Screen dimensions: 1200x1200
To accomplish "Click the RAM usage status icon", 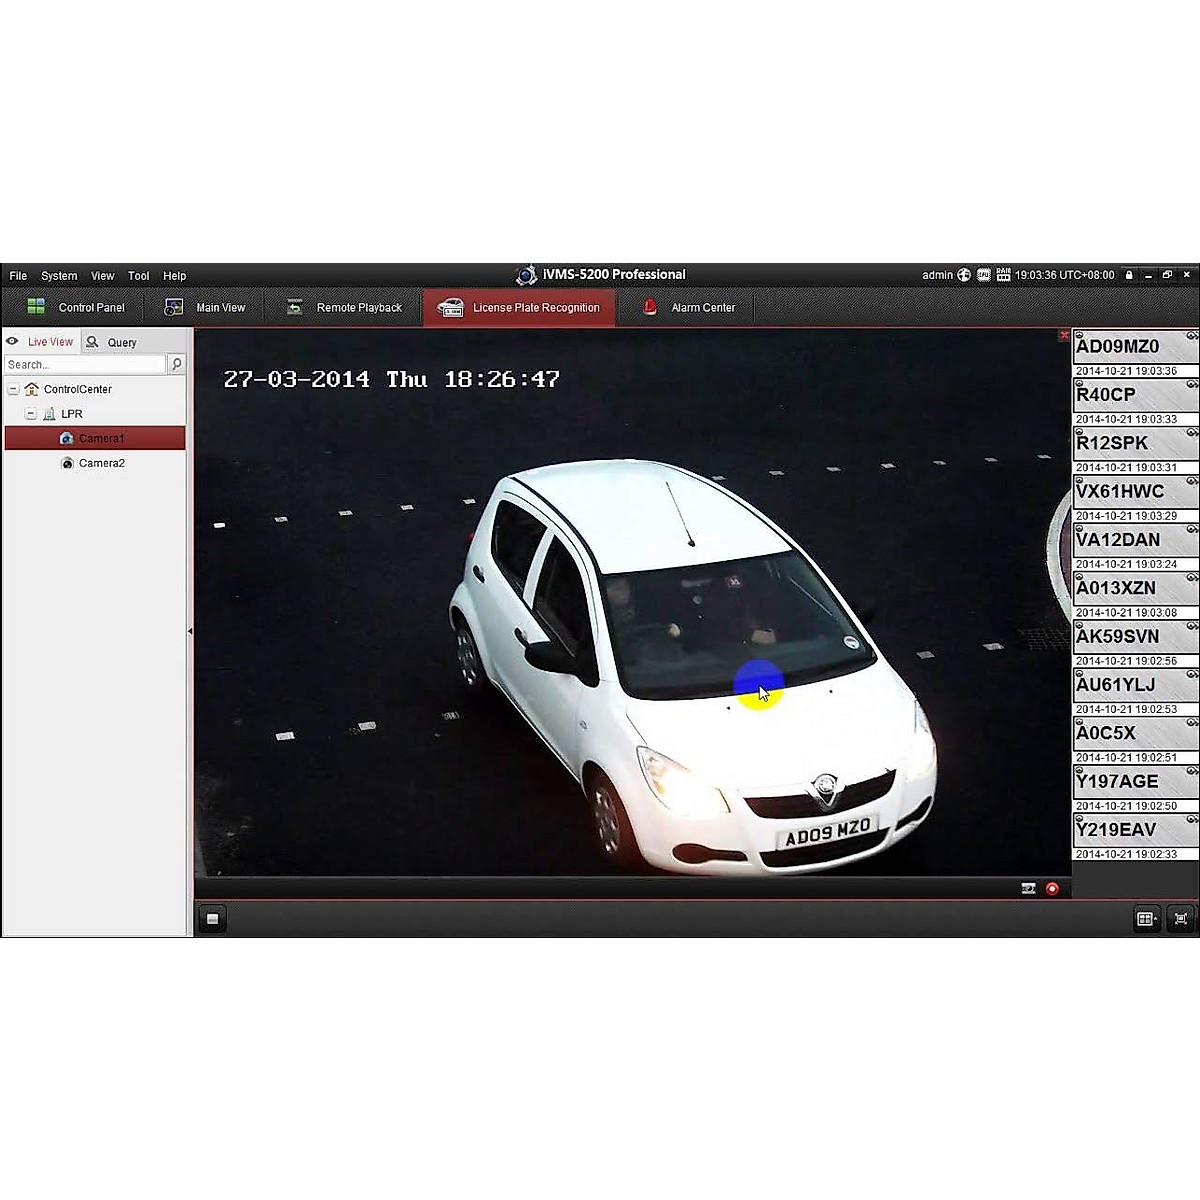I will point(1003,275).
